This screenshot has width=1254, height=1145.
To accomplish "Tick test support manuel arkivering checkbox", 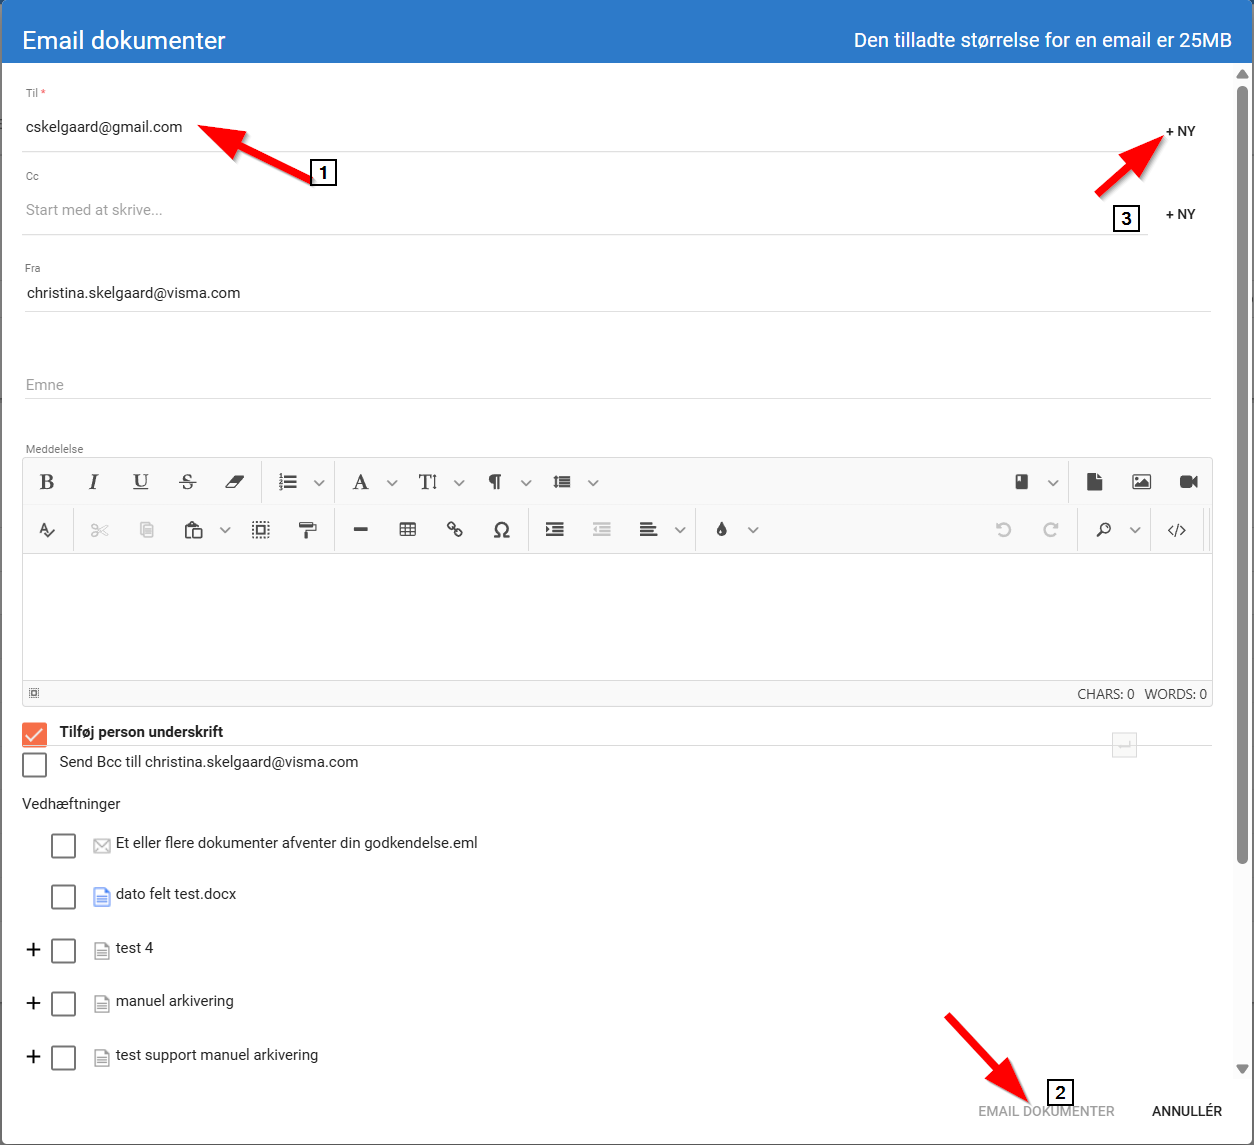I will click(x=63, y=1057).
